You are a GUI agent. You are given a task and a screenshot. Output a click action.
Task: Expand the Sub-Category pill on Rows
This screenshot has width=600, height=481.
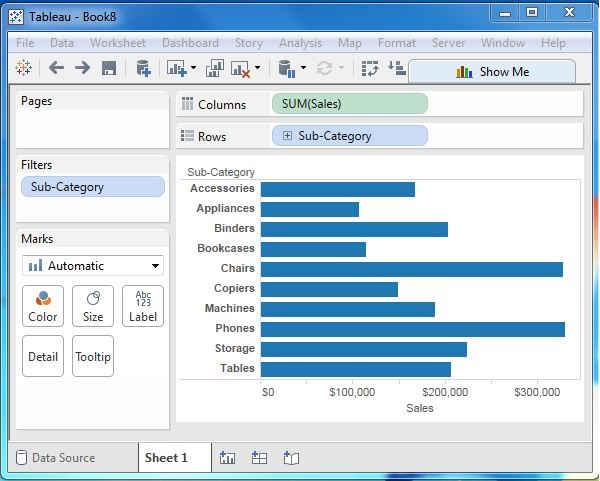pyautogui.click(x=288, y=136)
